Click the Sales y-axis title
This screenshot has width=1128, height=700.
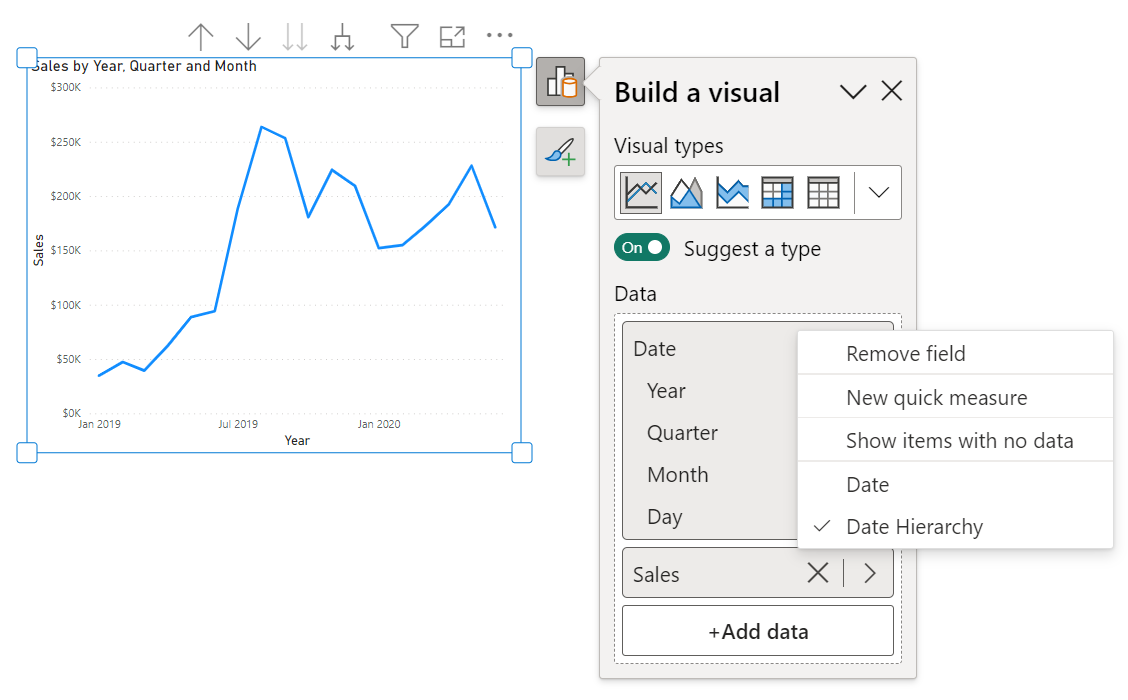(x=39, y=250)
